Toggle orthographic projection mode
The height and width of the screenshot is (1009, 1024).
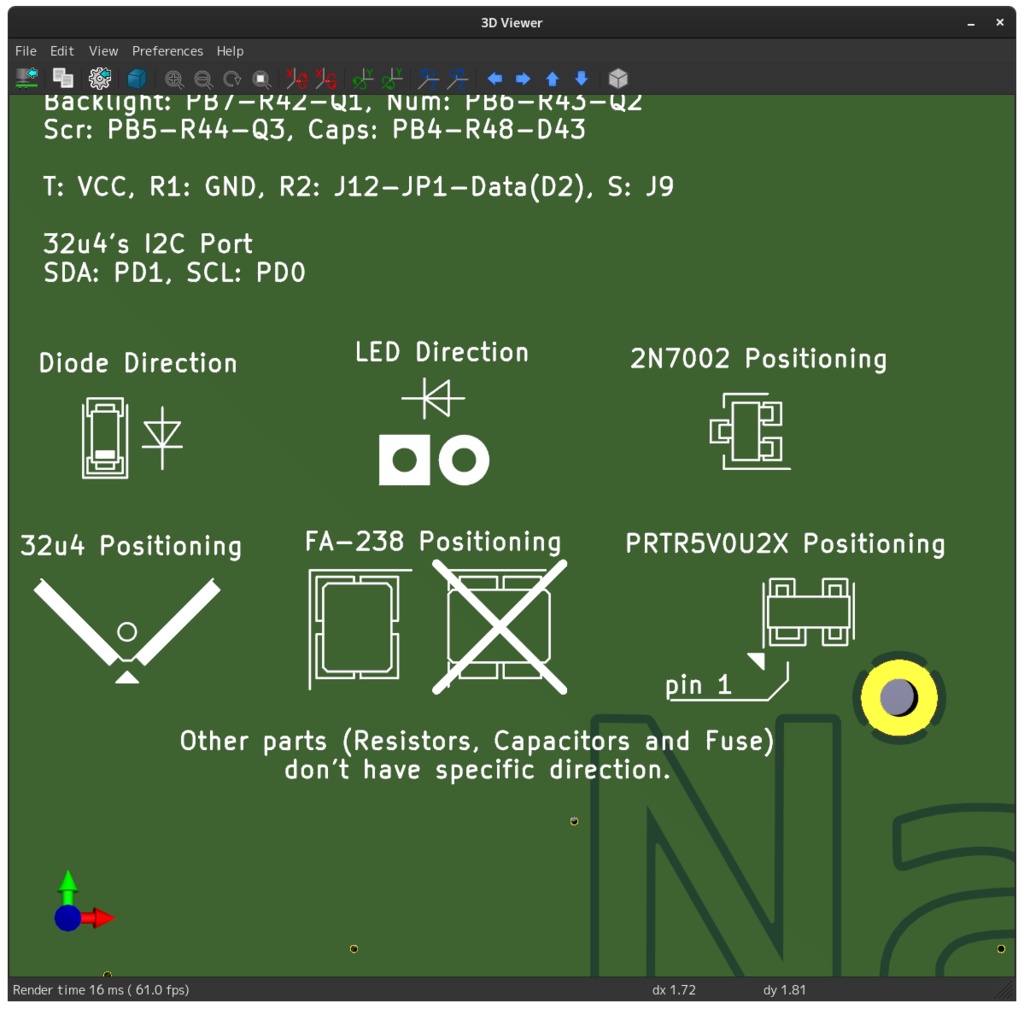coord(618,78)
